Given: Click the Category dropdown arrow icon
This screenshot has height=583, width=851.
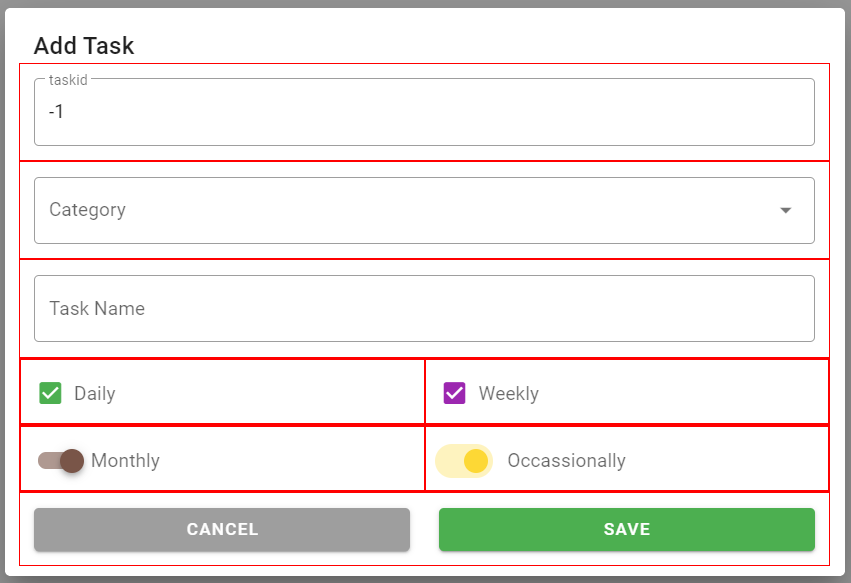Looking at the screenshot, I should [x=785, y=210].
